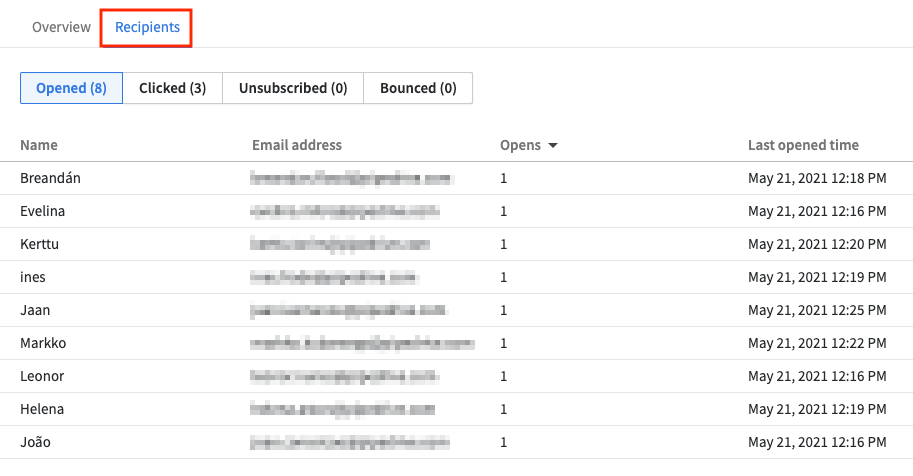913x476 pixels.
Task: Click the João recipient name
Action: [x=37, y=442]
